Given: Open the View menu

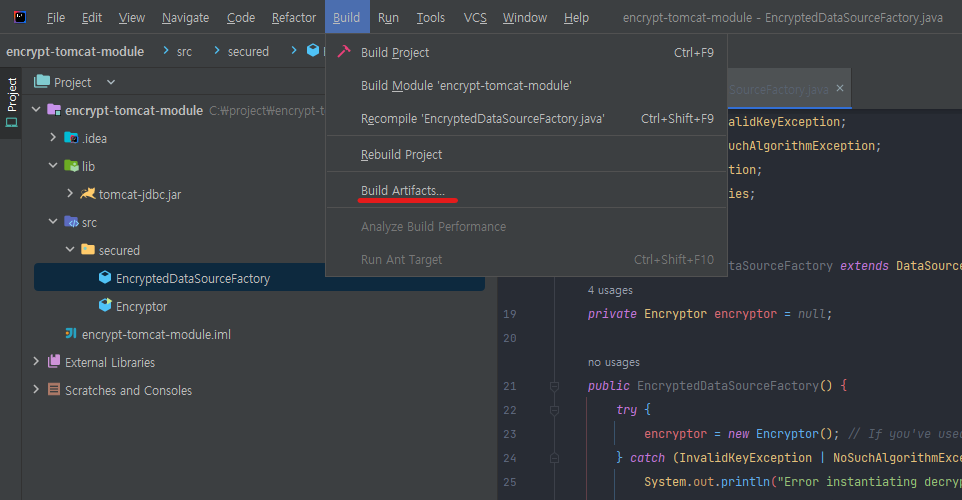Looking at the screenshot, I should pos(132,18).
